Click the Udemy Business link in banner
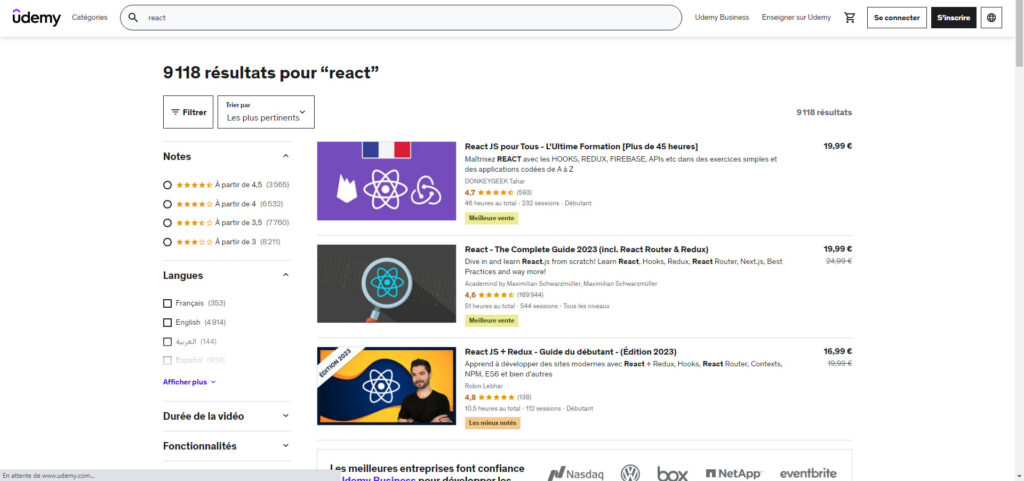The image size is (1024, 481). [x=378, y=478]
